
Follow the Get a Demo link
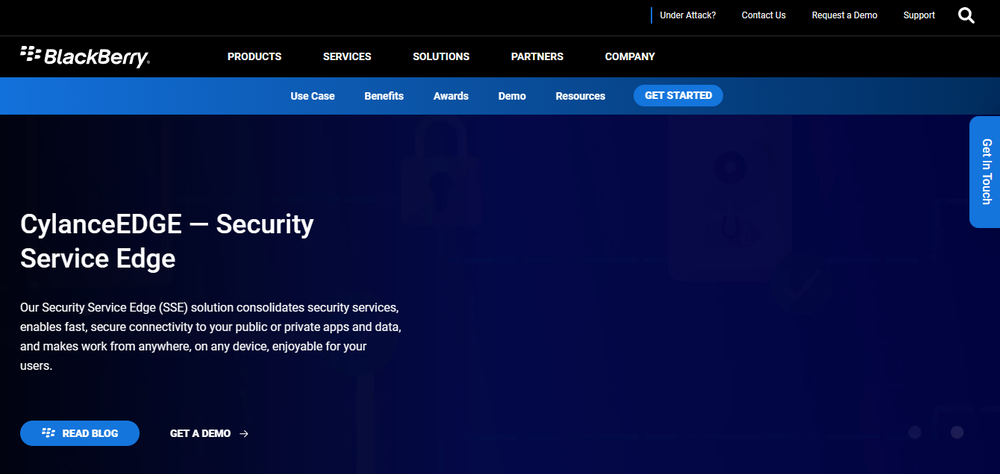[200, 434]
